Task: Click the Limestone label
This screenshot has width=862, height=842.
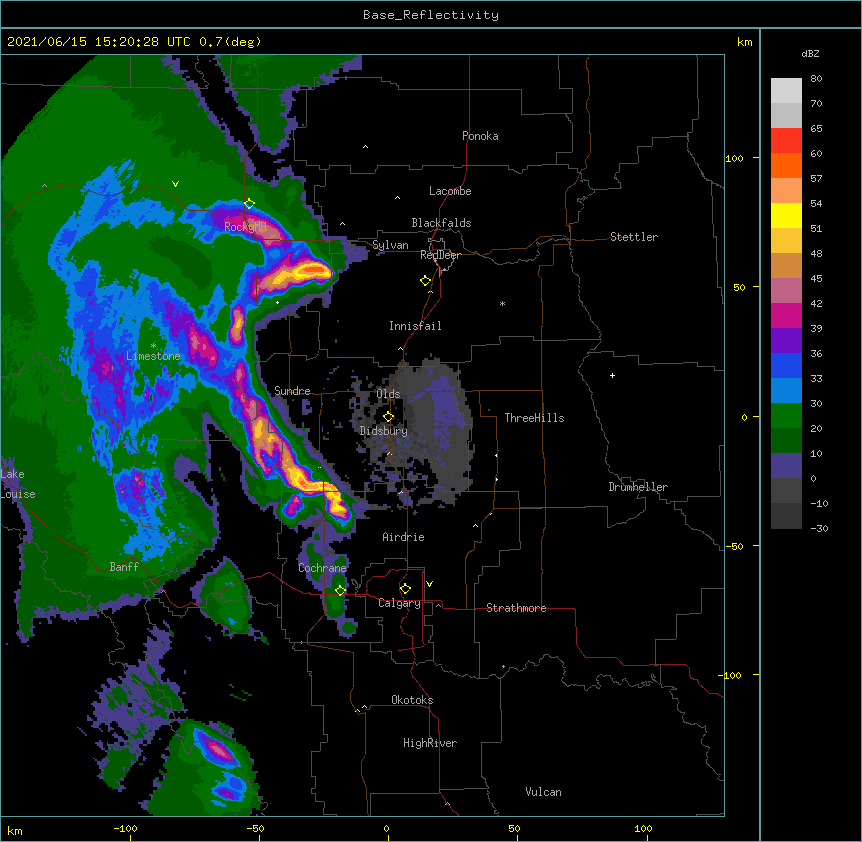Action: (x=153, y=356)
